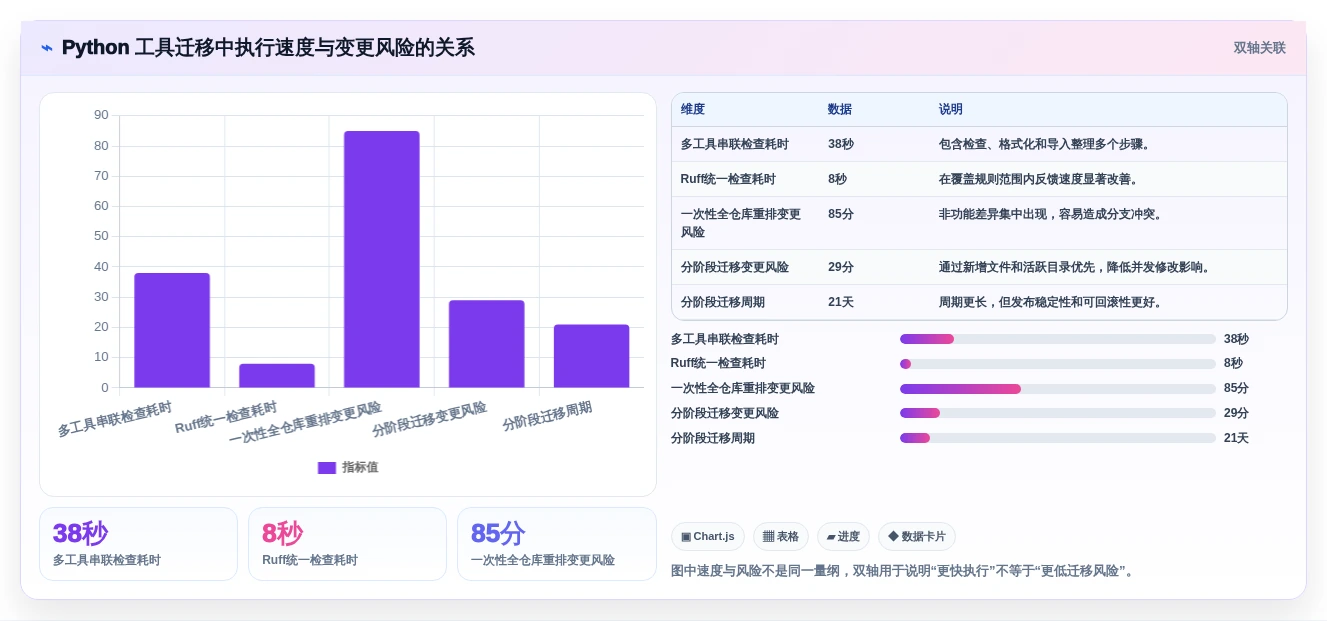Select table cell 21天
The width and height of the screenshot is (1327, 621).
(x=841, y=302)
